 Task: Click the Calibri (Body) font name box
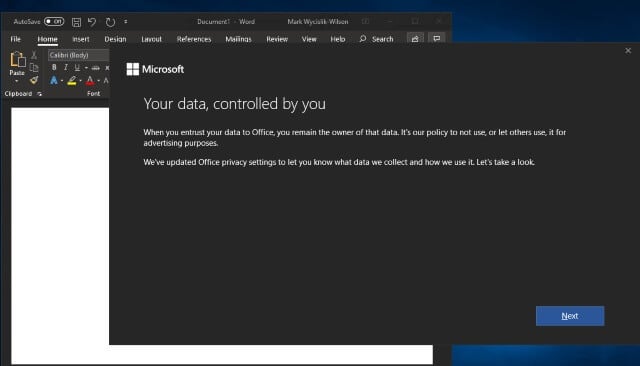(78, 55)
